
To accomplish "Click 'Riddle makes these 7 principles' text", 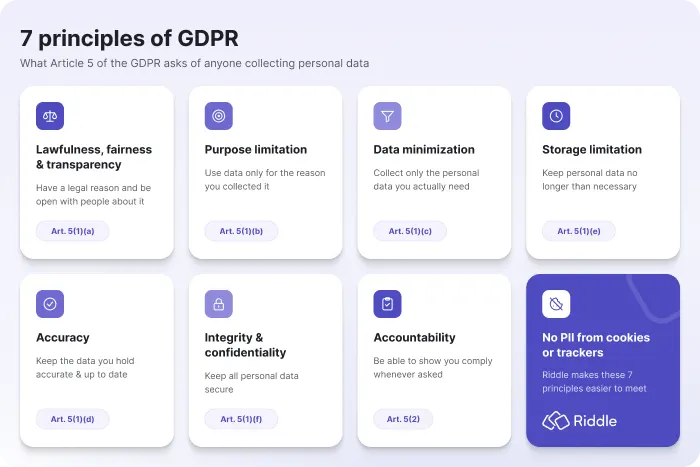I will click(594, 382).
